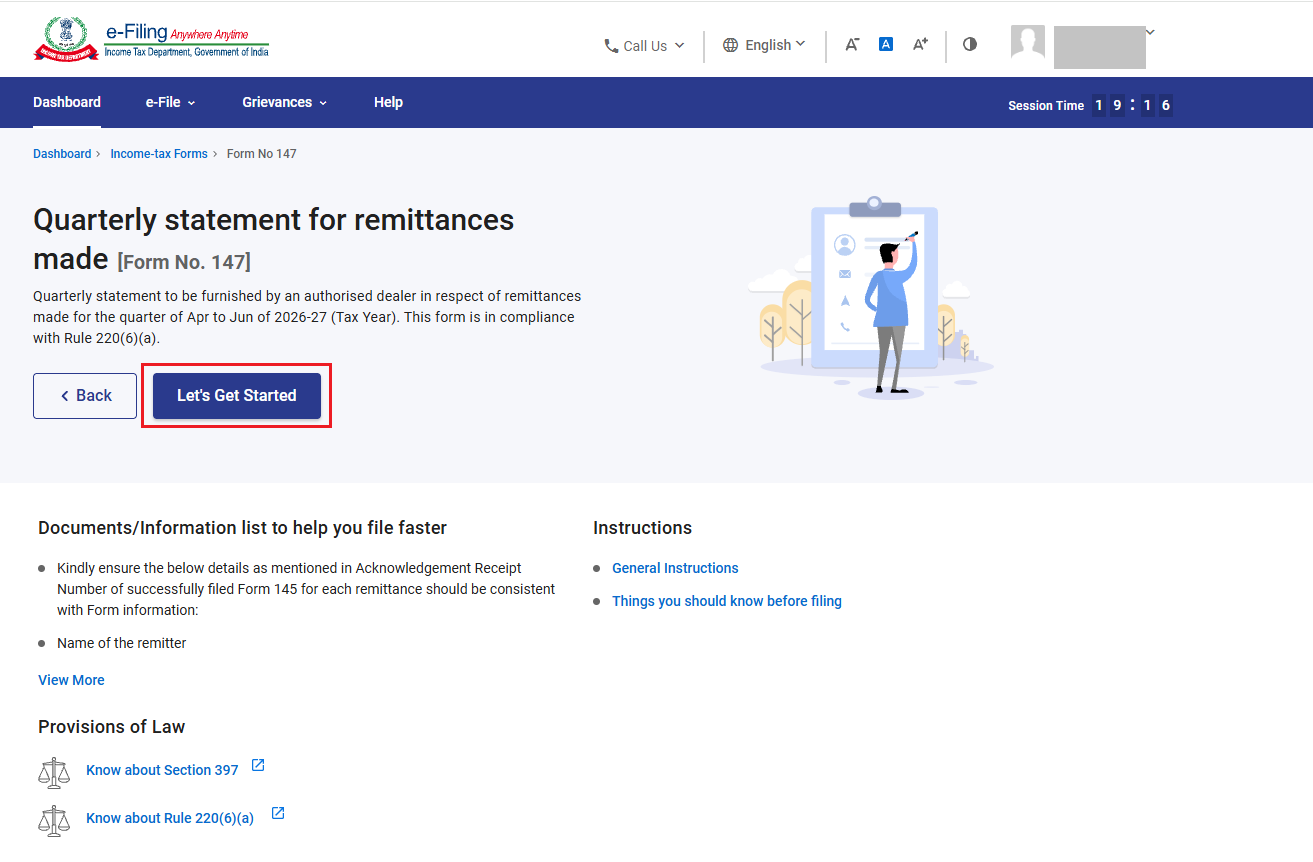Image resolution: width=1313 pixels, height=862 pixels.
Task: Decrease font size with the A- icon
Action: click(852, 44)
